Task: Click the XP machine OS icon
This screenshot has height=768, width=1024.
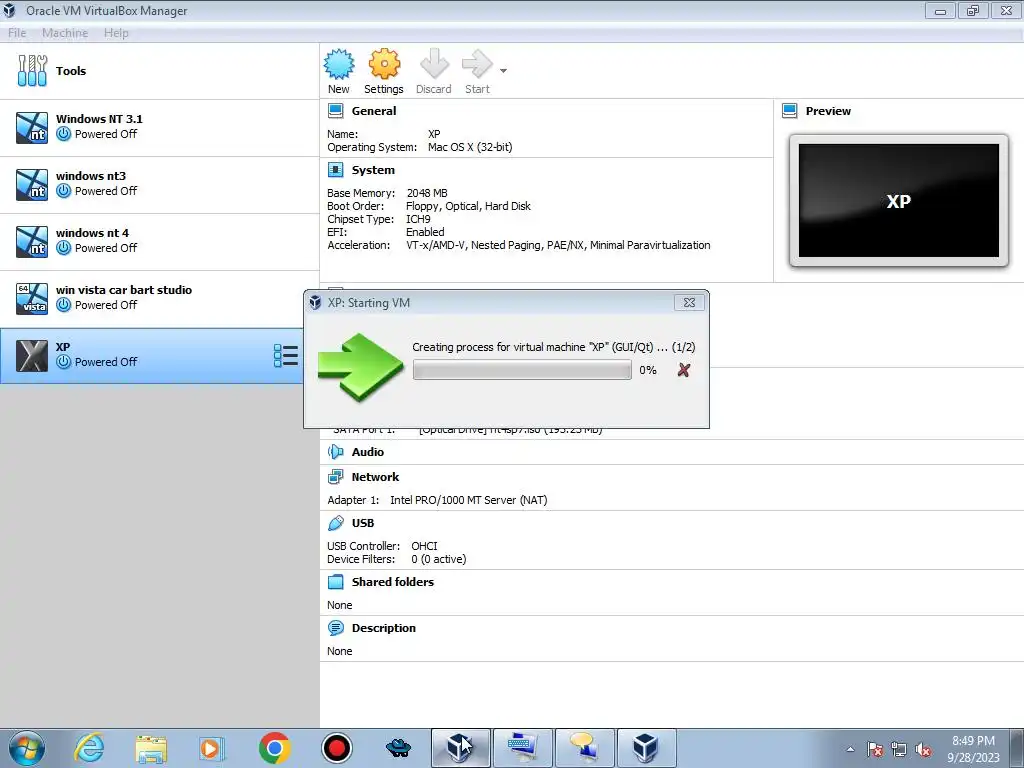Action: coord(32,356)
